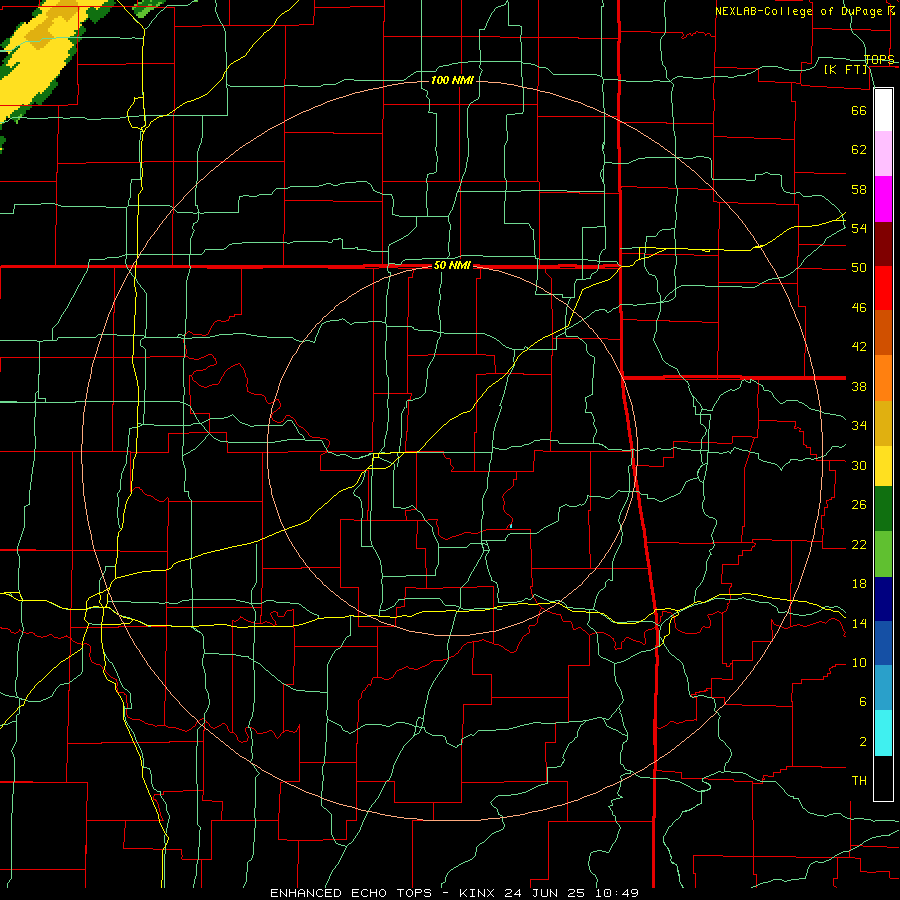Click the white swatch at top of legend

883,110
